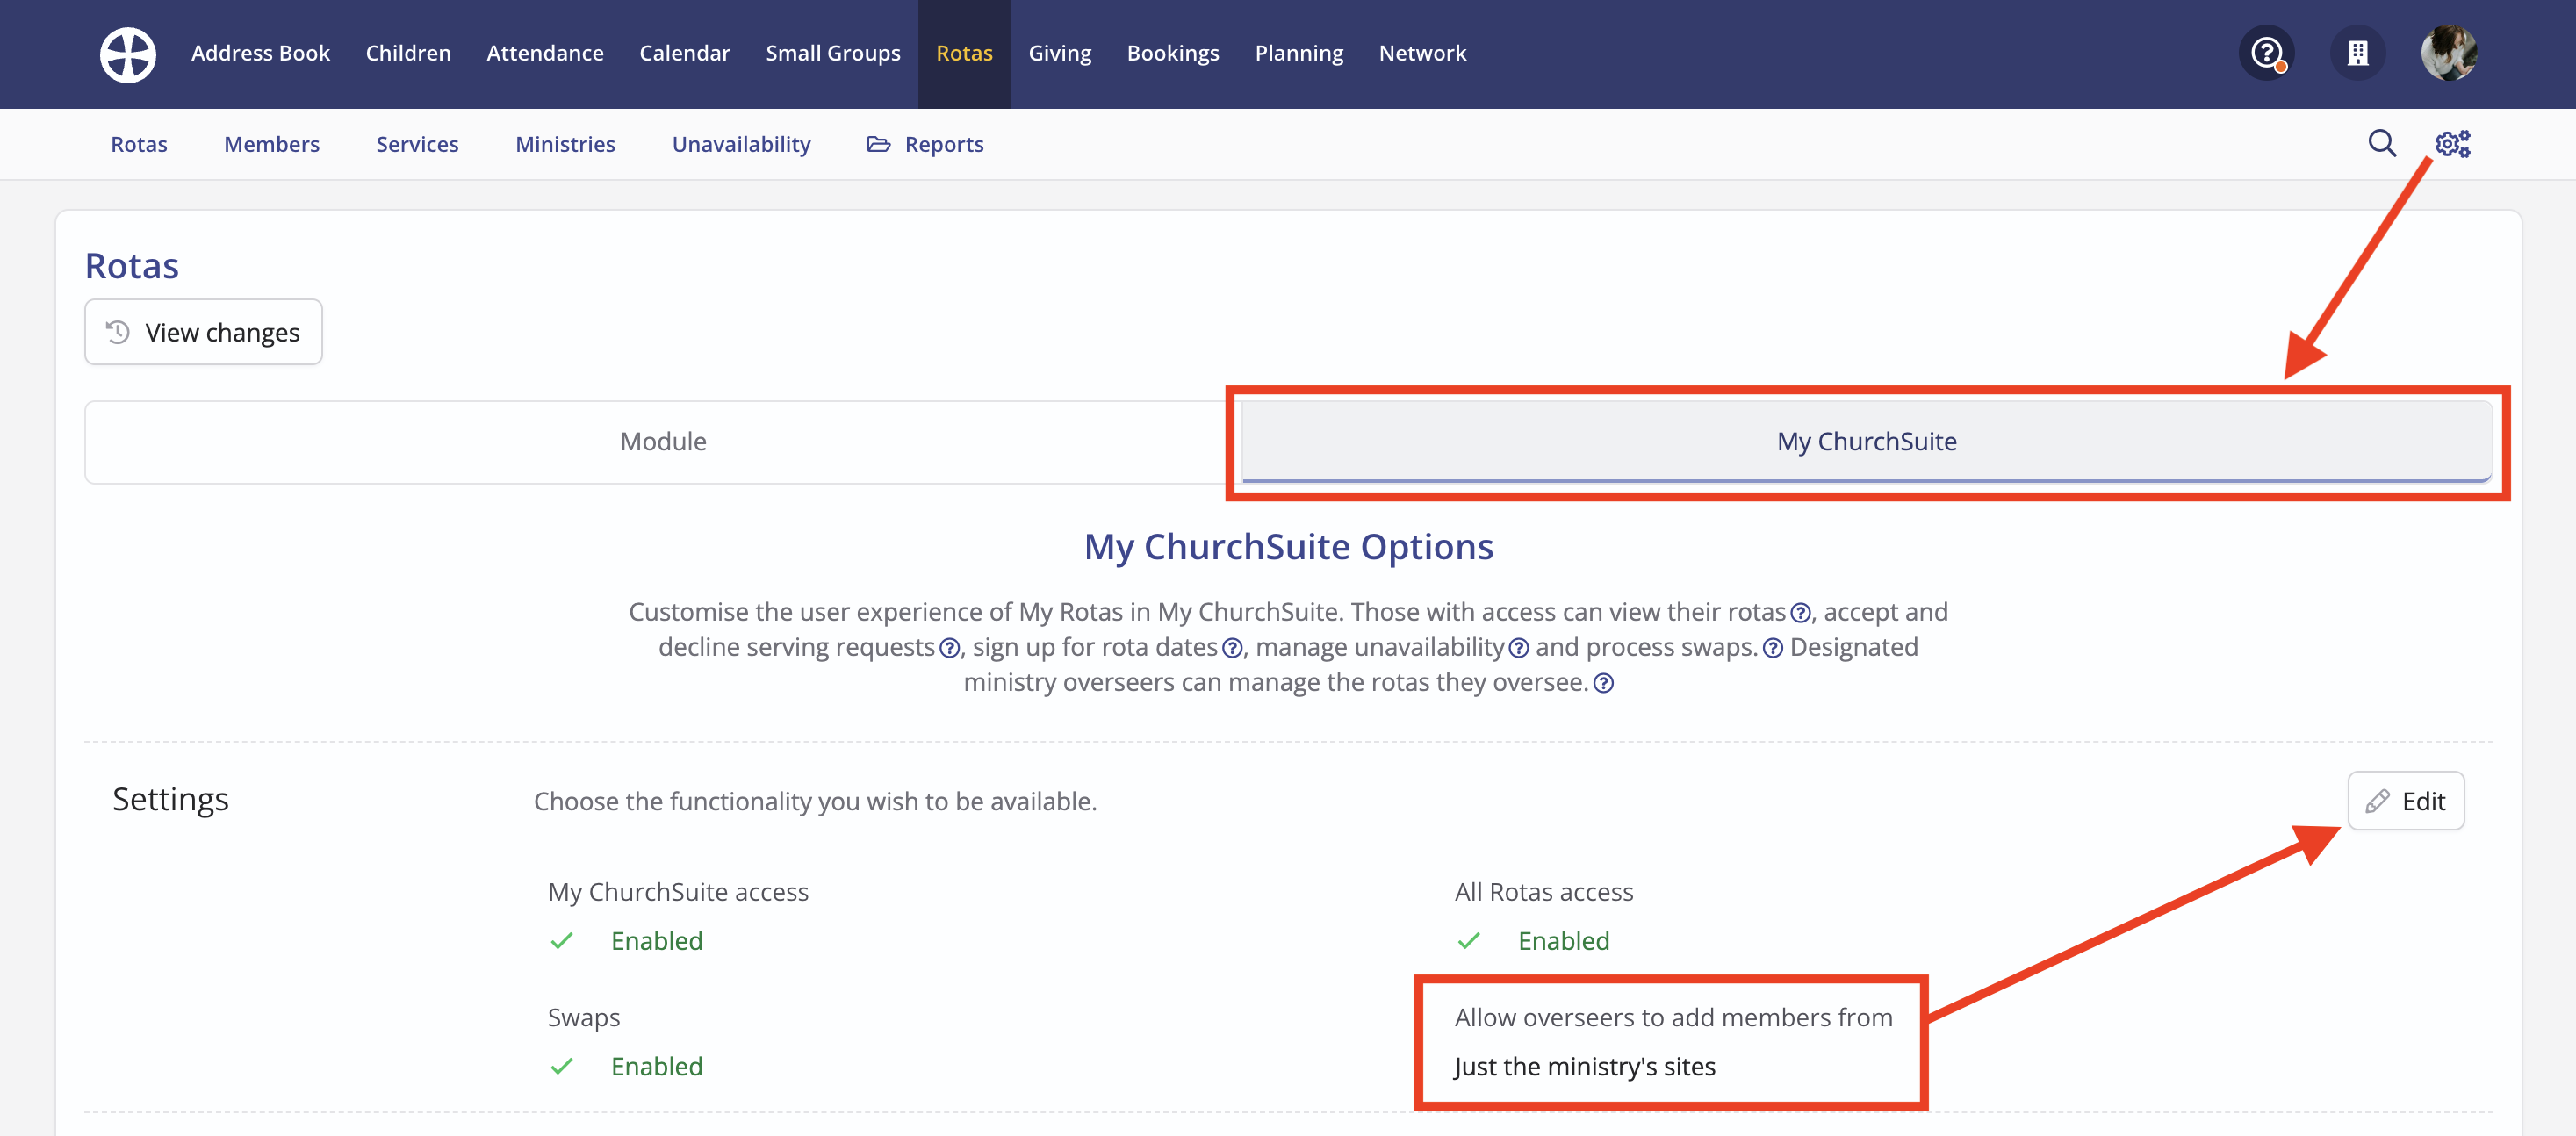Viewport: 2576px width, 1136px height.
Task: Open Small Groups module
Action: [x=833, y=53]
